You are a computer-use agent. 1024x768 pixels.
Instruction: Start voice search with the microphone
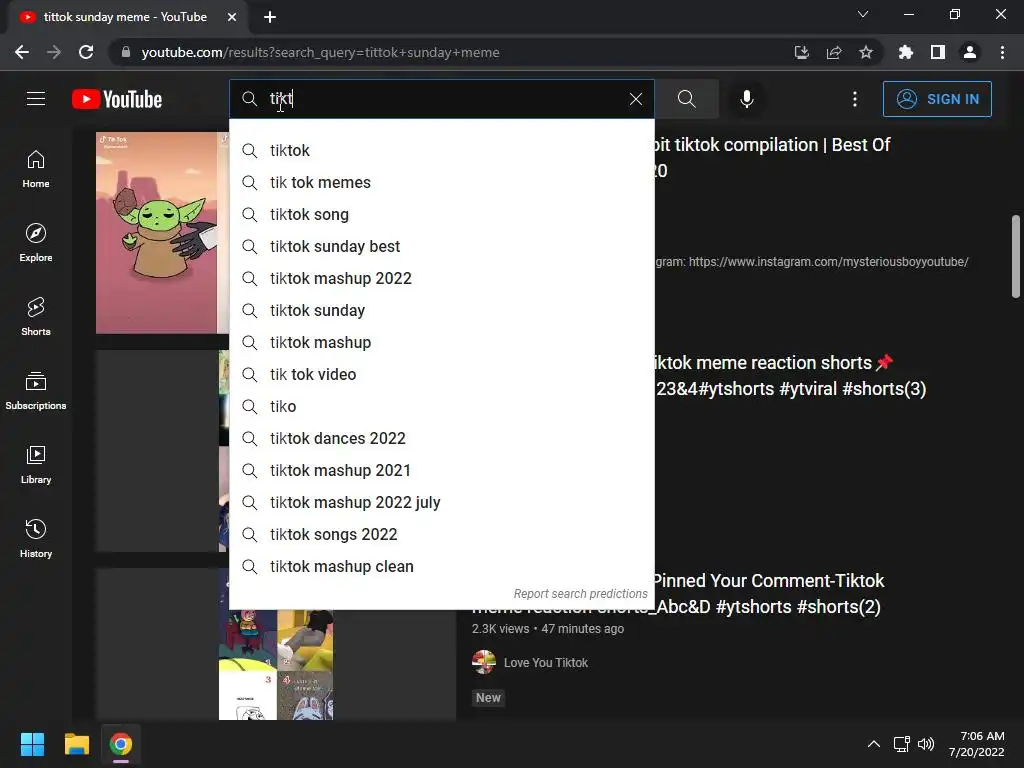(747, 99)
